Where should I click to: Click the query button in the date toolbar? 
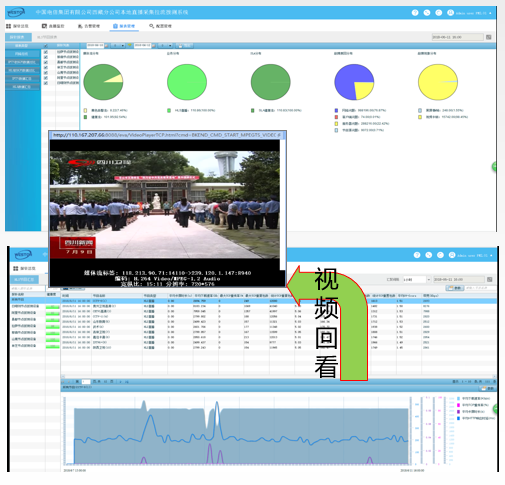(x=184, y=46)
